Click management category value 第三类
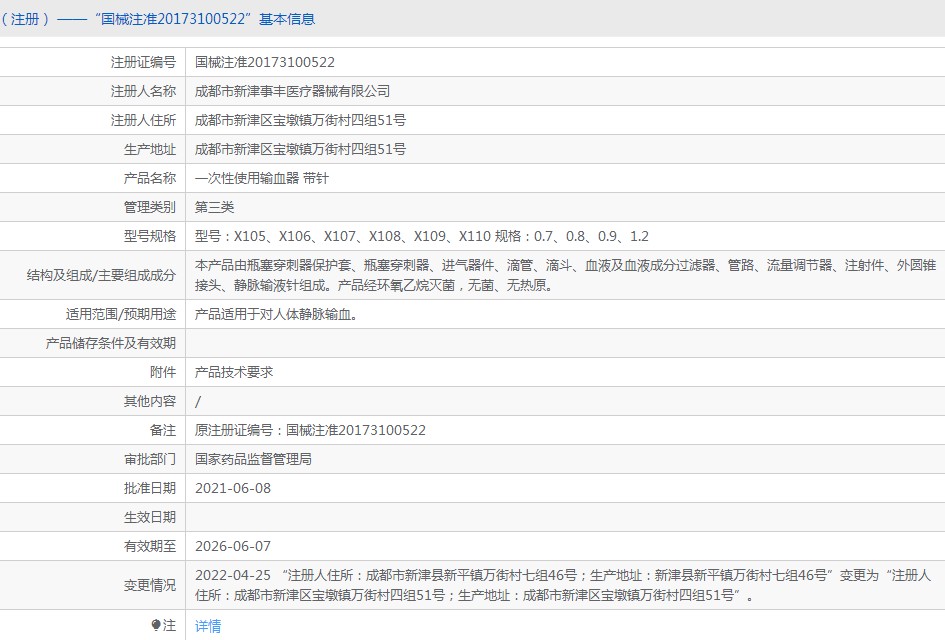The height and width of the screenshot is (640, 945). 214,207
